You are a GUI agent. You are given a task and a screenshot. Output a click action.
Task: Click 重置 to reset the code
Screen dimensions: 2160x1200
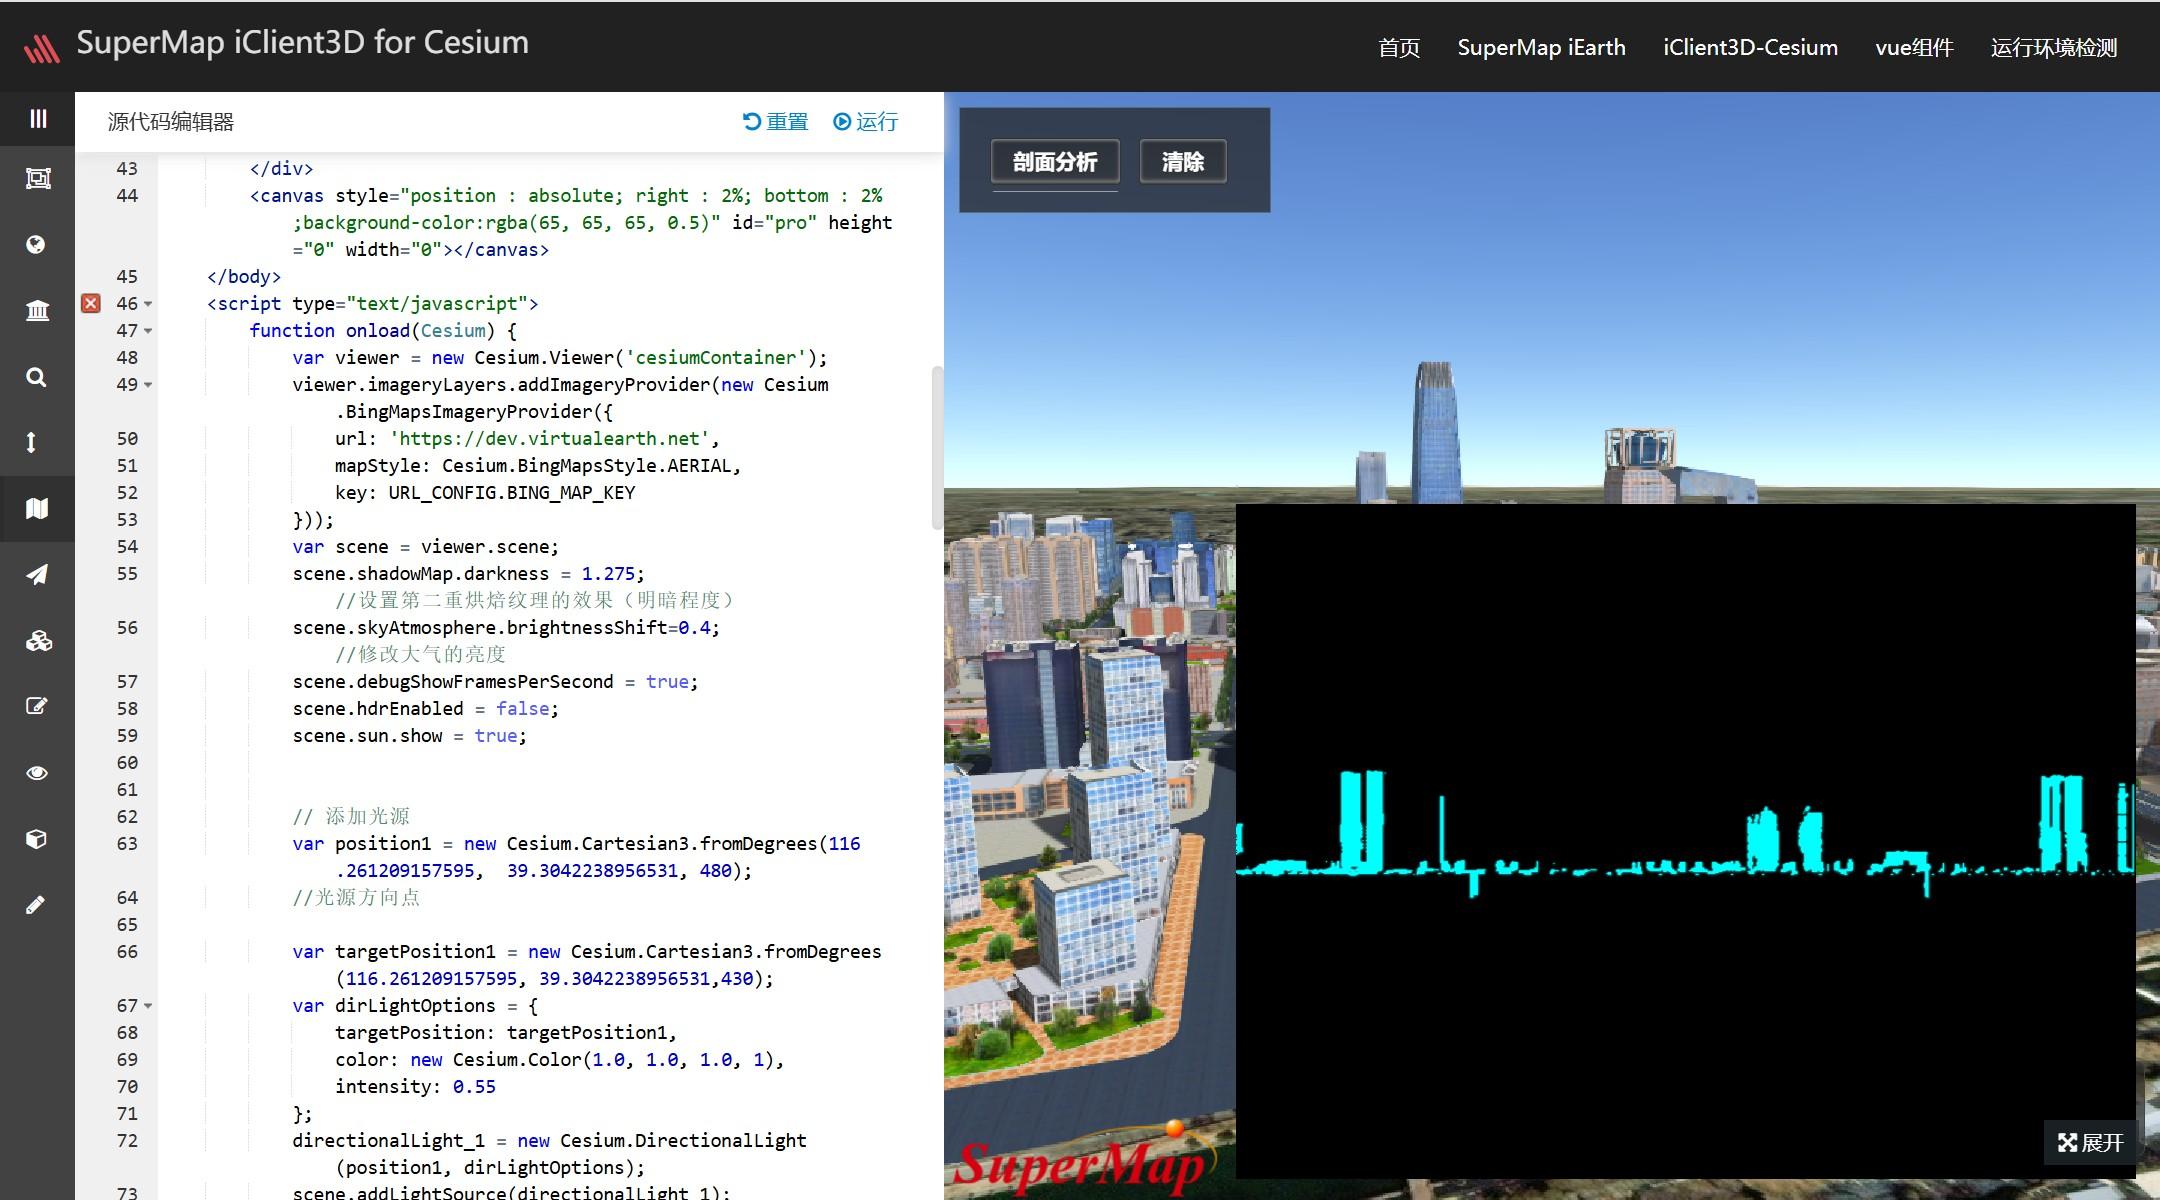776,121
